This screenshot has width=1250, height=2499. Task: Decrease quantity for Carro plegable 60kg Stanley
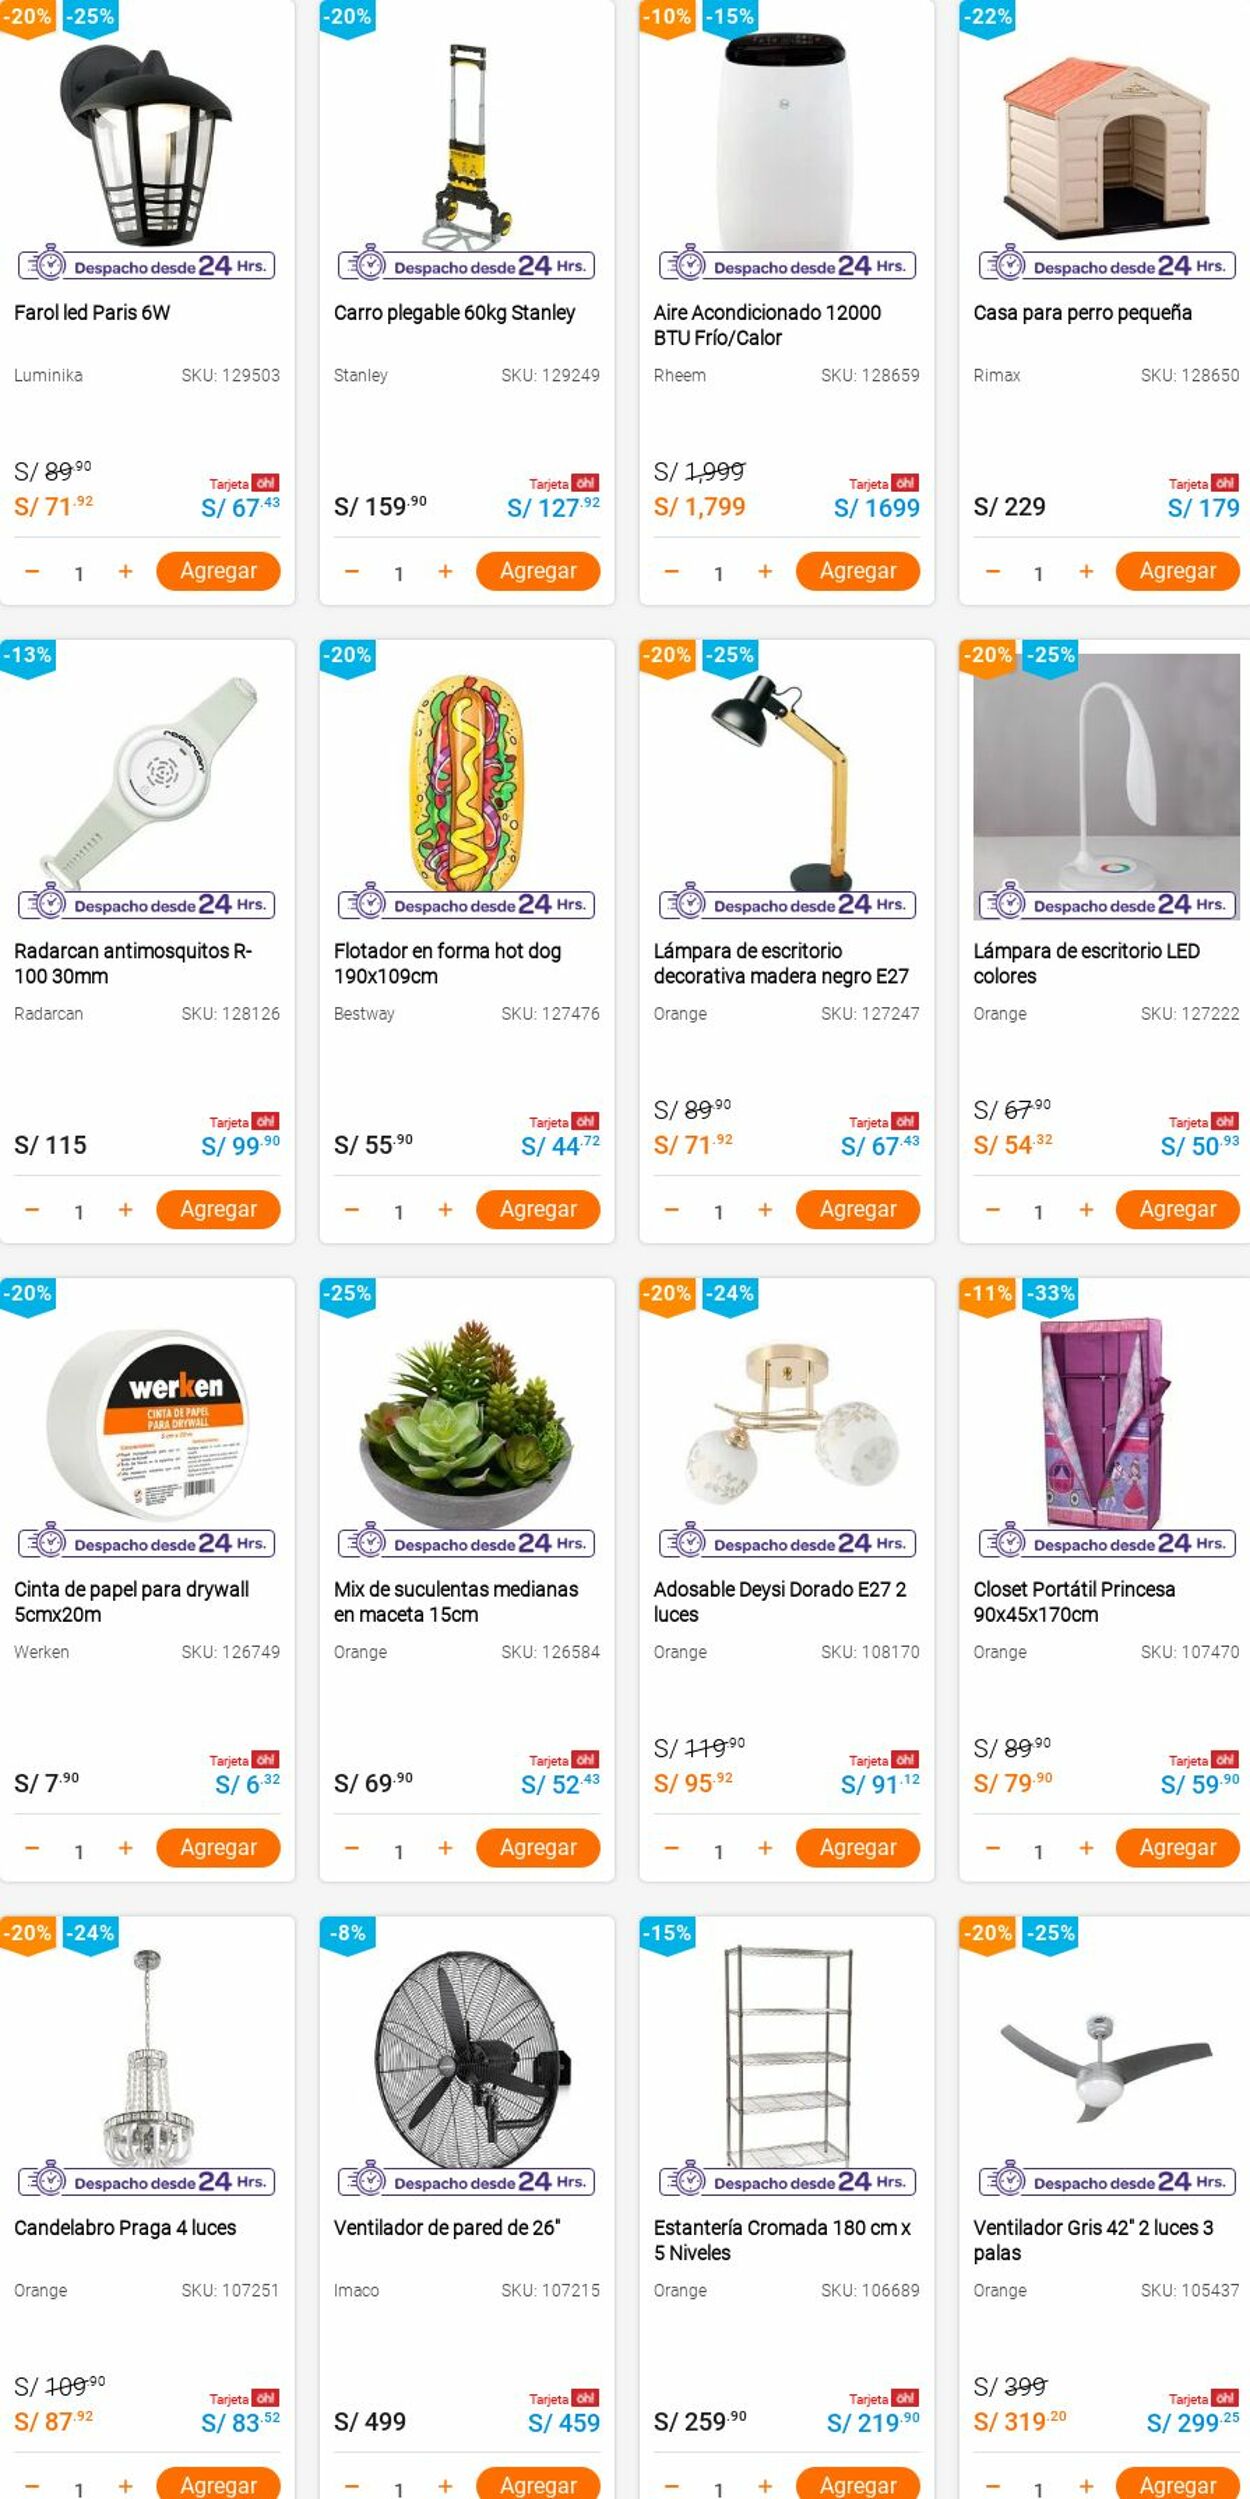pyautogui.click(x=351, y=571)
